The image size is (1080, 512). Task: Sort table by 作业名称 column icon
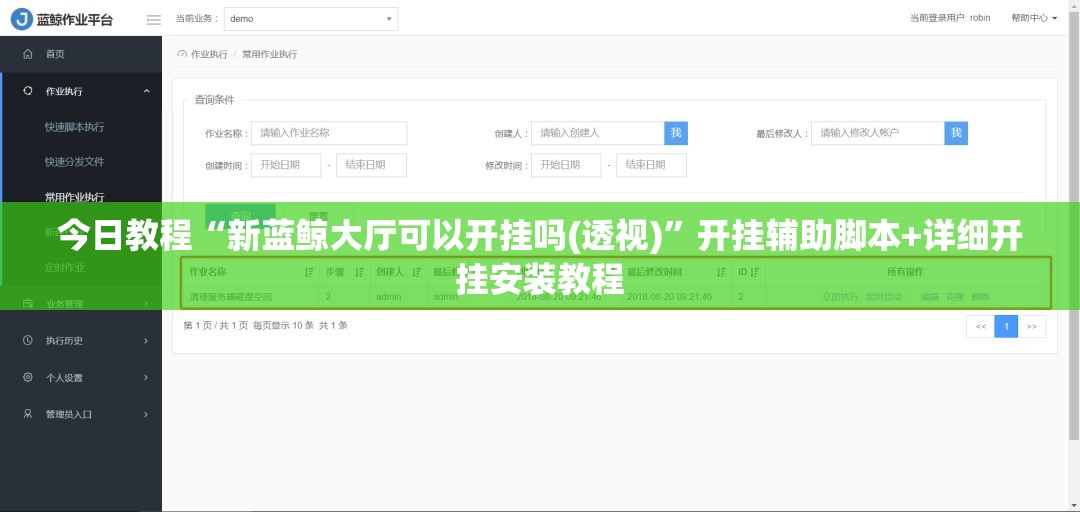tap(309, 272)
